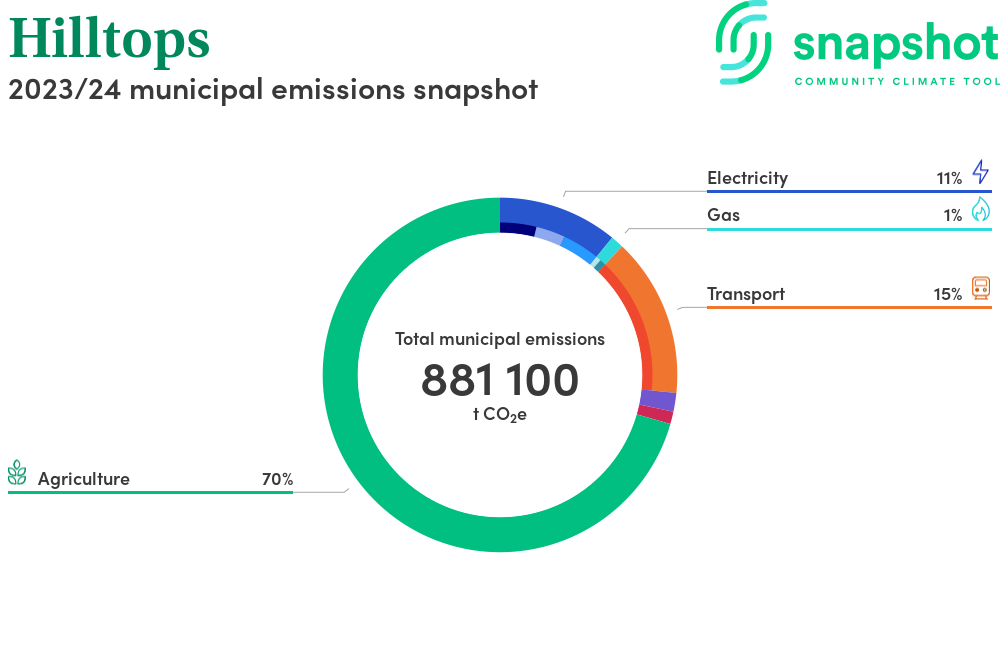Viewport: 1000px width, 670px height.
Task: Select the Gas legend label
Action: pyautogui.click(x=723, y=215)
